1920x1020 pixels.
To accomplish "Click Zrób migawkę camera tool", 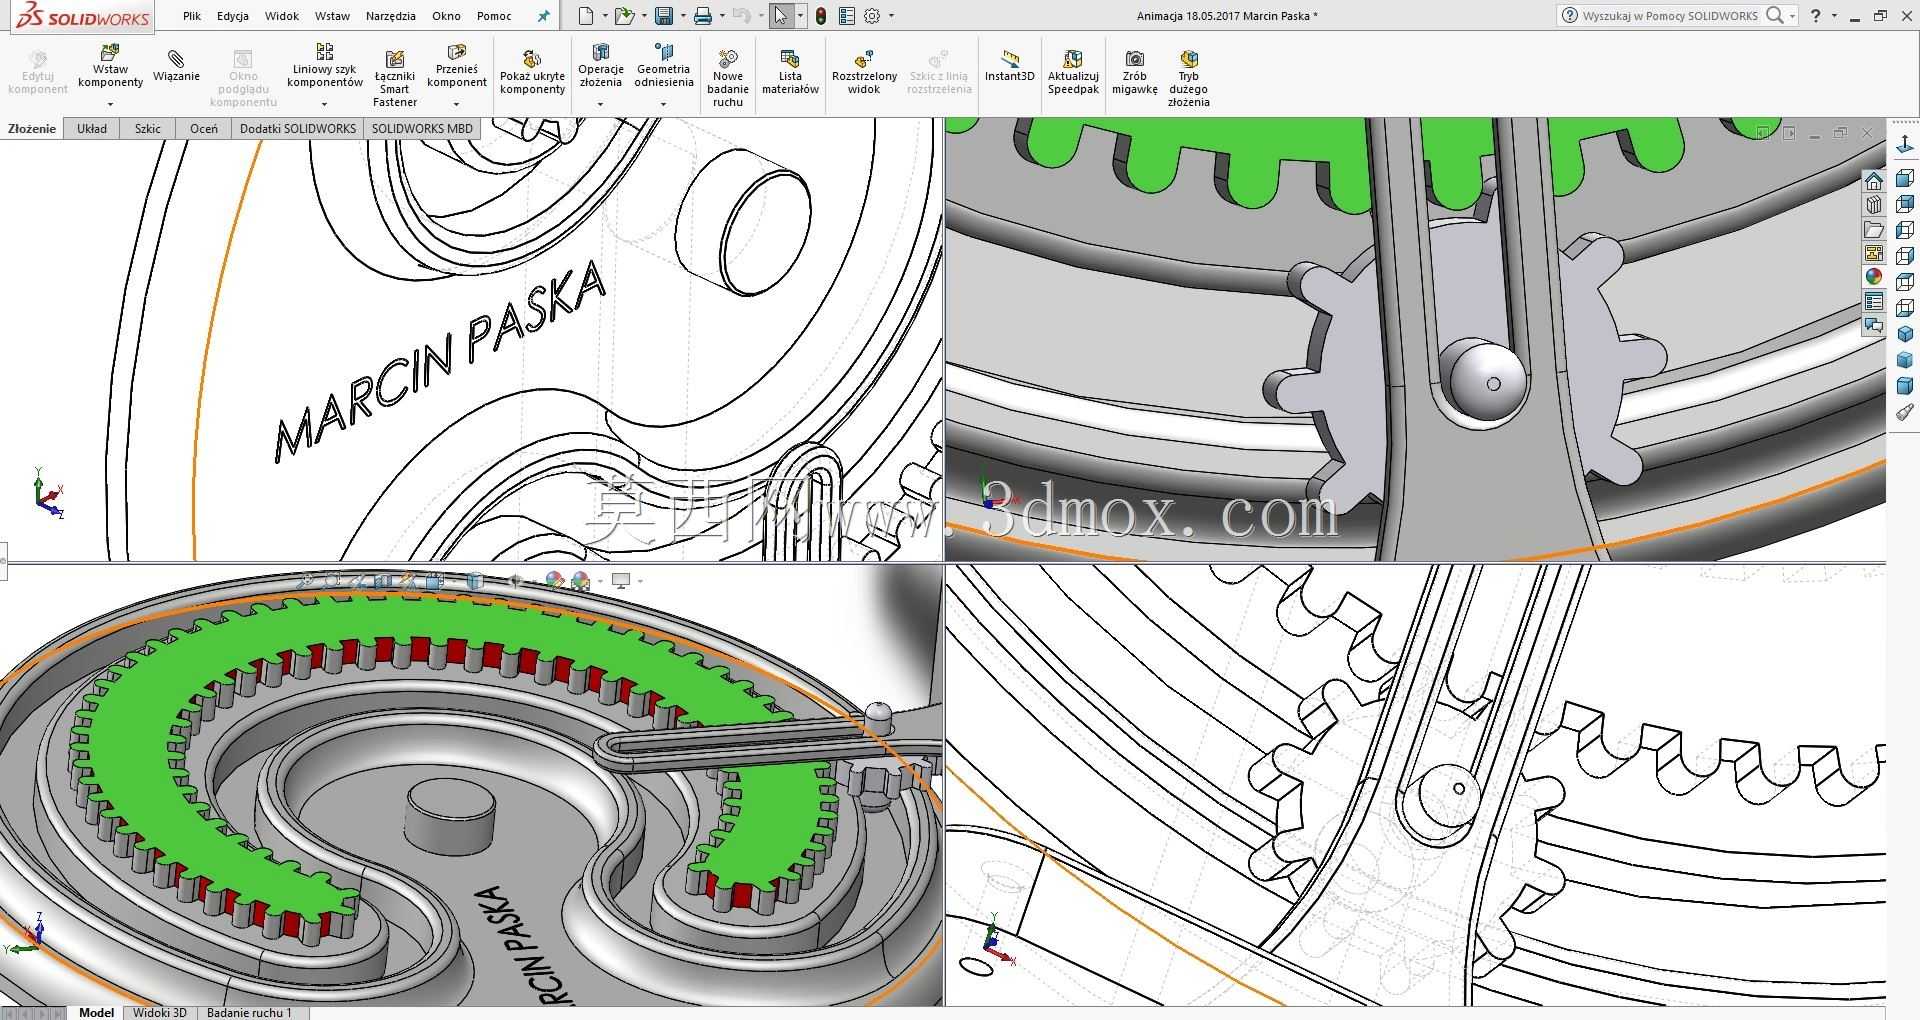I will tap(1134, 72).
